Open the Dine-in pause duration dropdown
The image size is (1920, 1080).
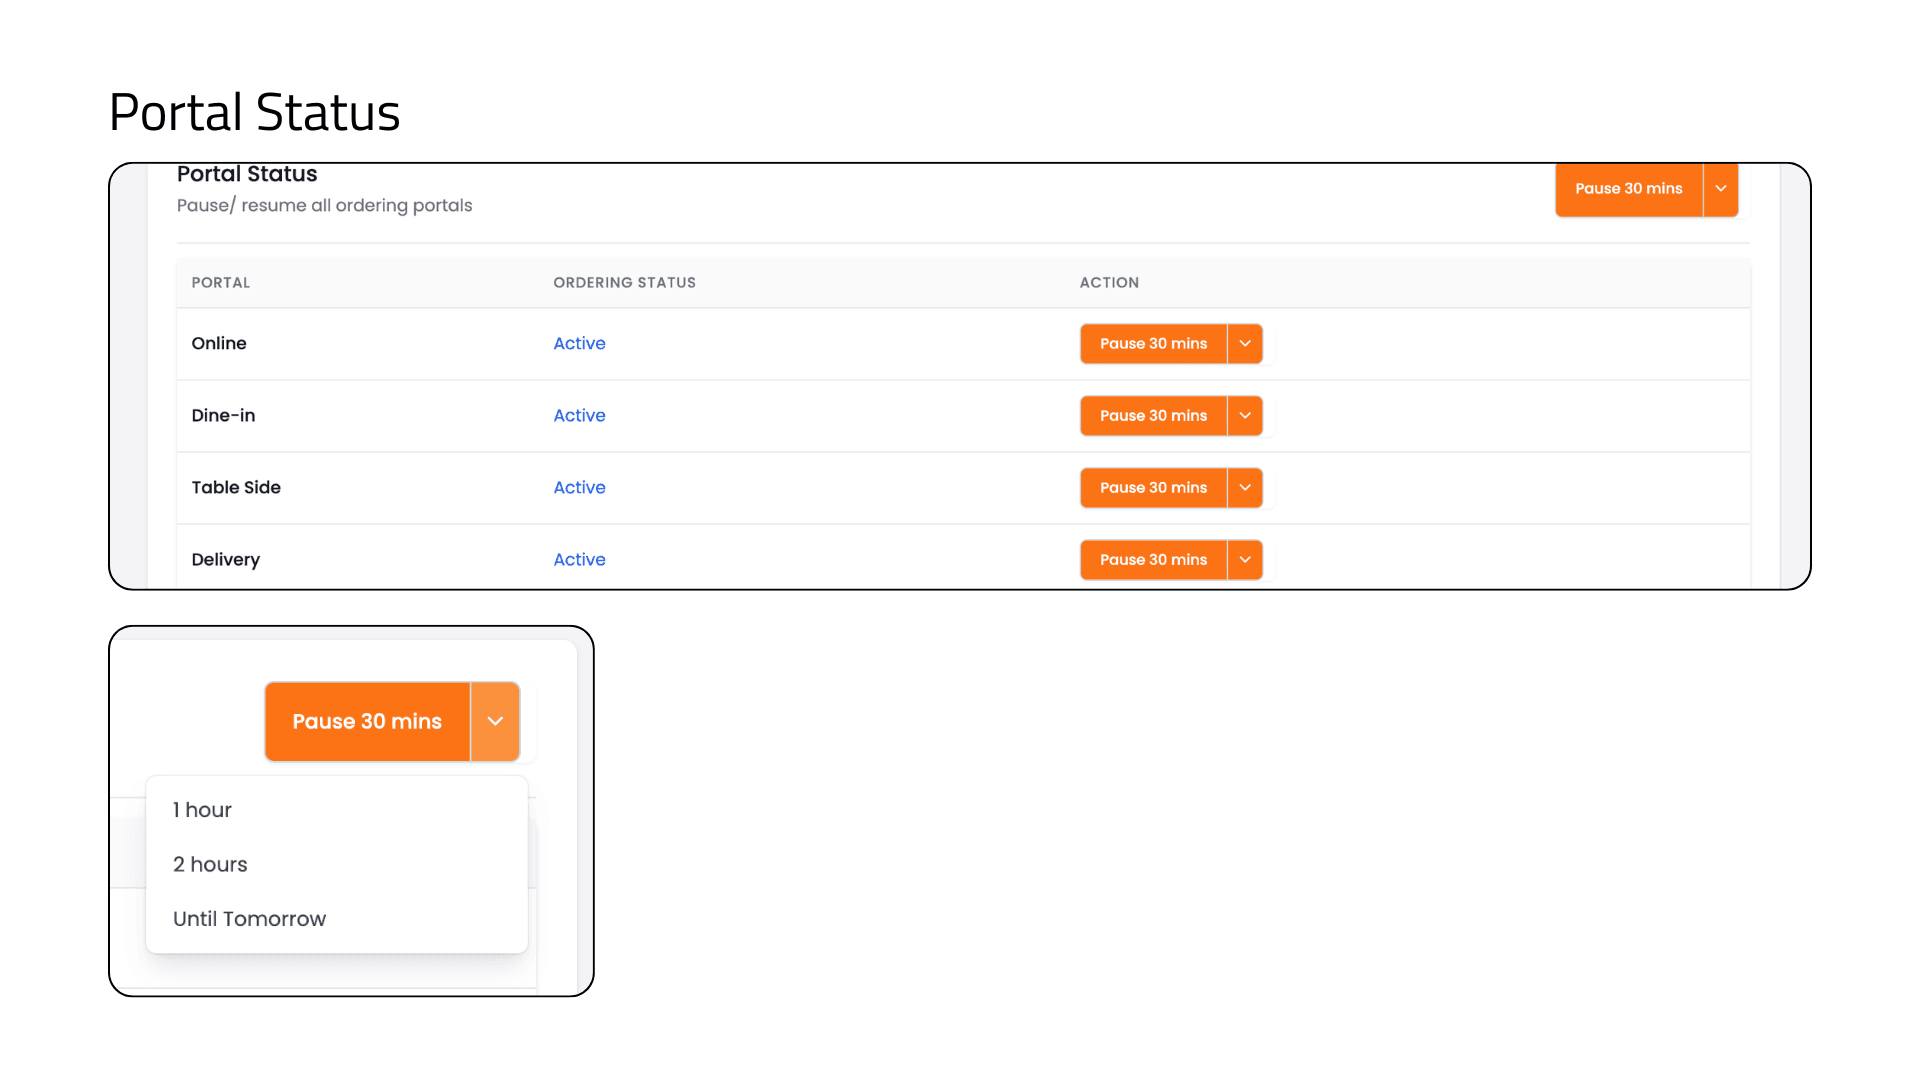(1245, 415)
